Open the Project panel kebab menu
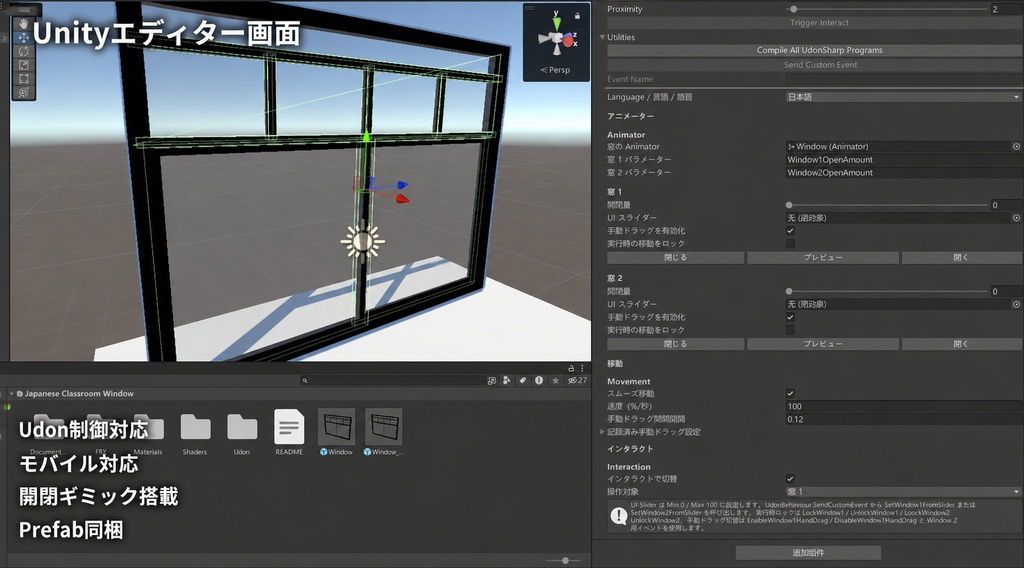1024x568 pixels. [x=582, y=368]
